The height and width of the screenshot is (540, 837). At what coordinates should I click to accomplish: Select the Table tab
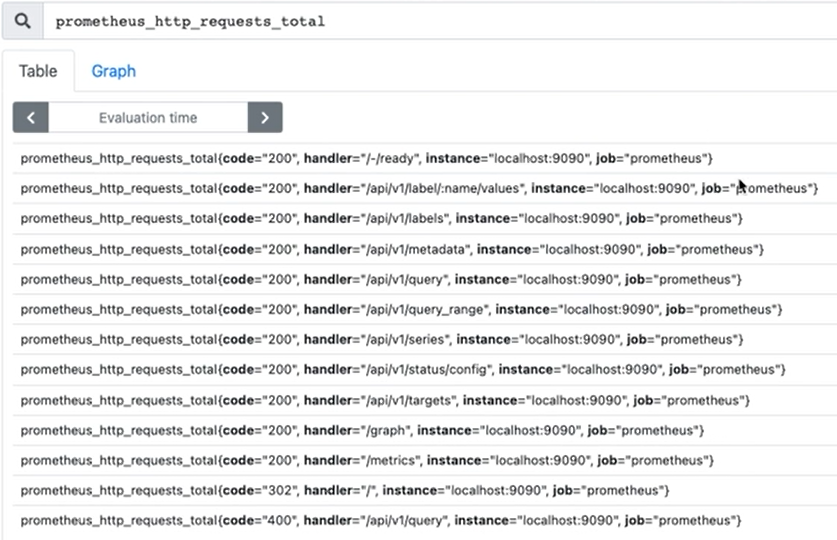pyautogui.click(x=38, y=71)
